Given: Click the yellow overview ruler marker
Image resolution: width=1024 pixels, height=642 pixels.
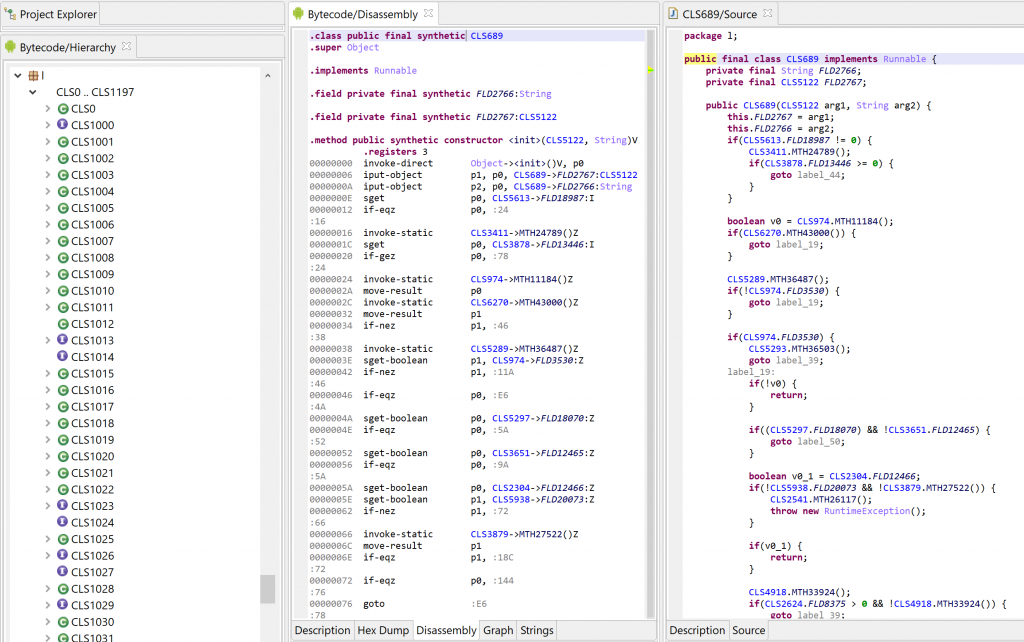Looking at the screenshot, I should pyautogui.click(x=650, y=70).
